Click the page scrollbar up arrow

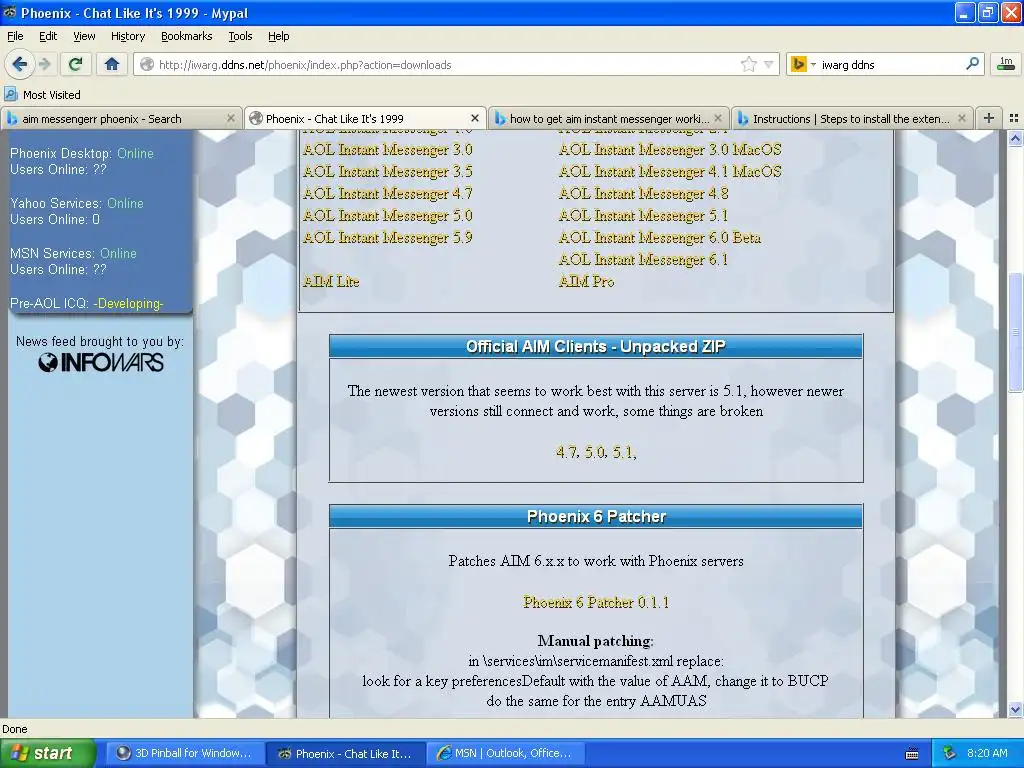tap(1015, 138)
